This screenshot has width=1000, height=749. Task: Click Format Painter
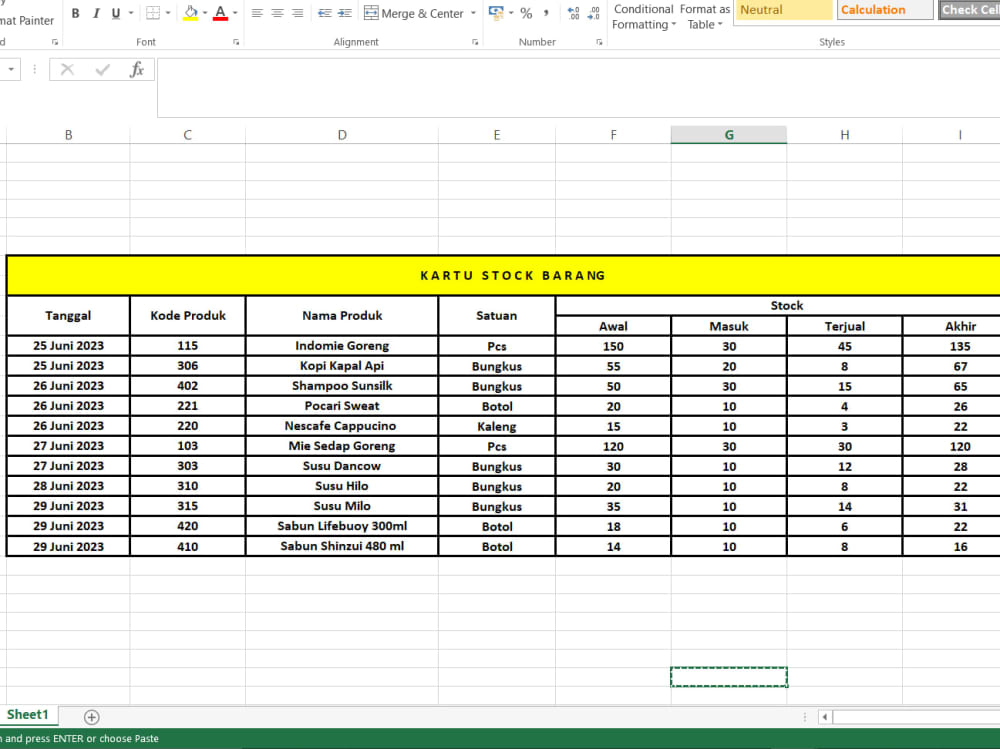[x=27, y=20]
